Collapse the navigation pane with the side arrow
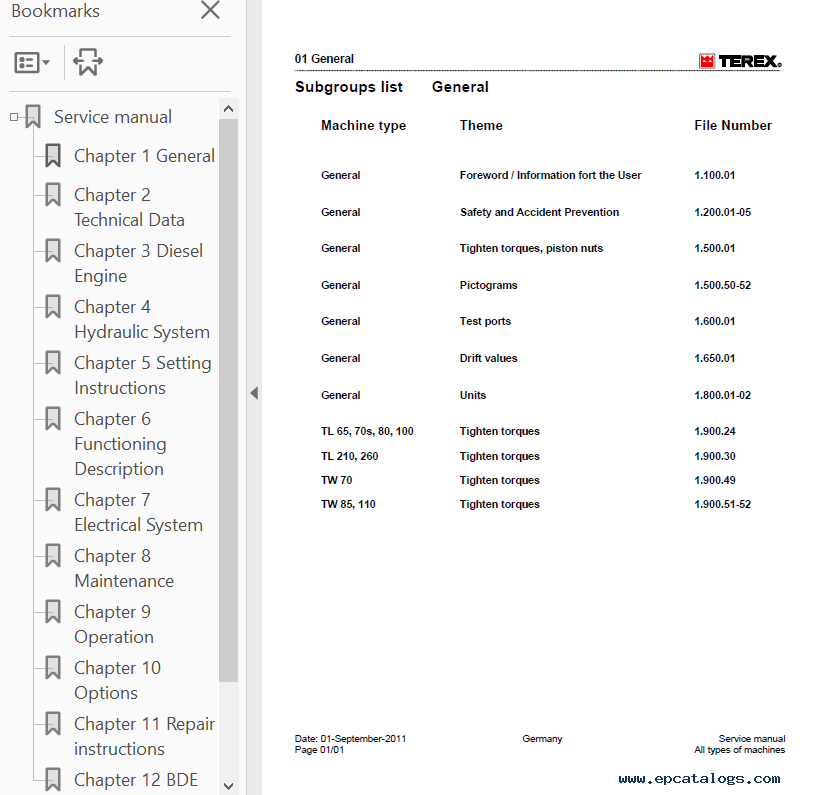 (x=254, y=393)
